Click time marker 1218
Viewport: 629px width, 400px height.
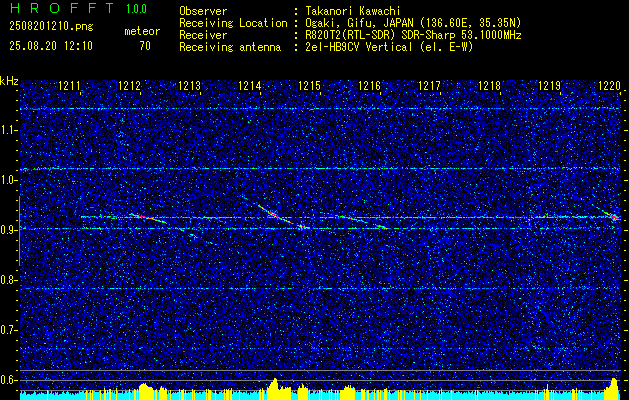point(489,85)
